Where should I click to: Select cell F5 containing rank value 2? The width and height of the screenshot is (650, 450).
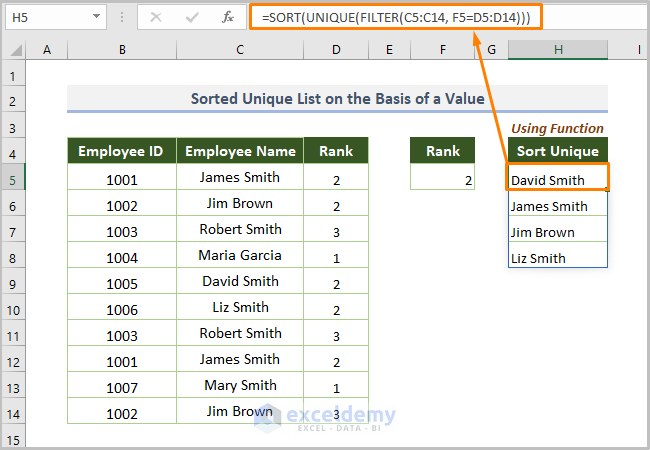pyautogui.click(x=443, y=178)
